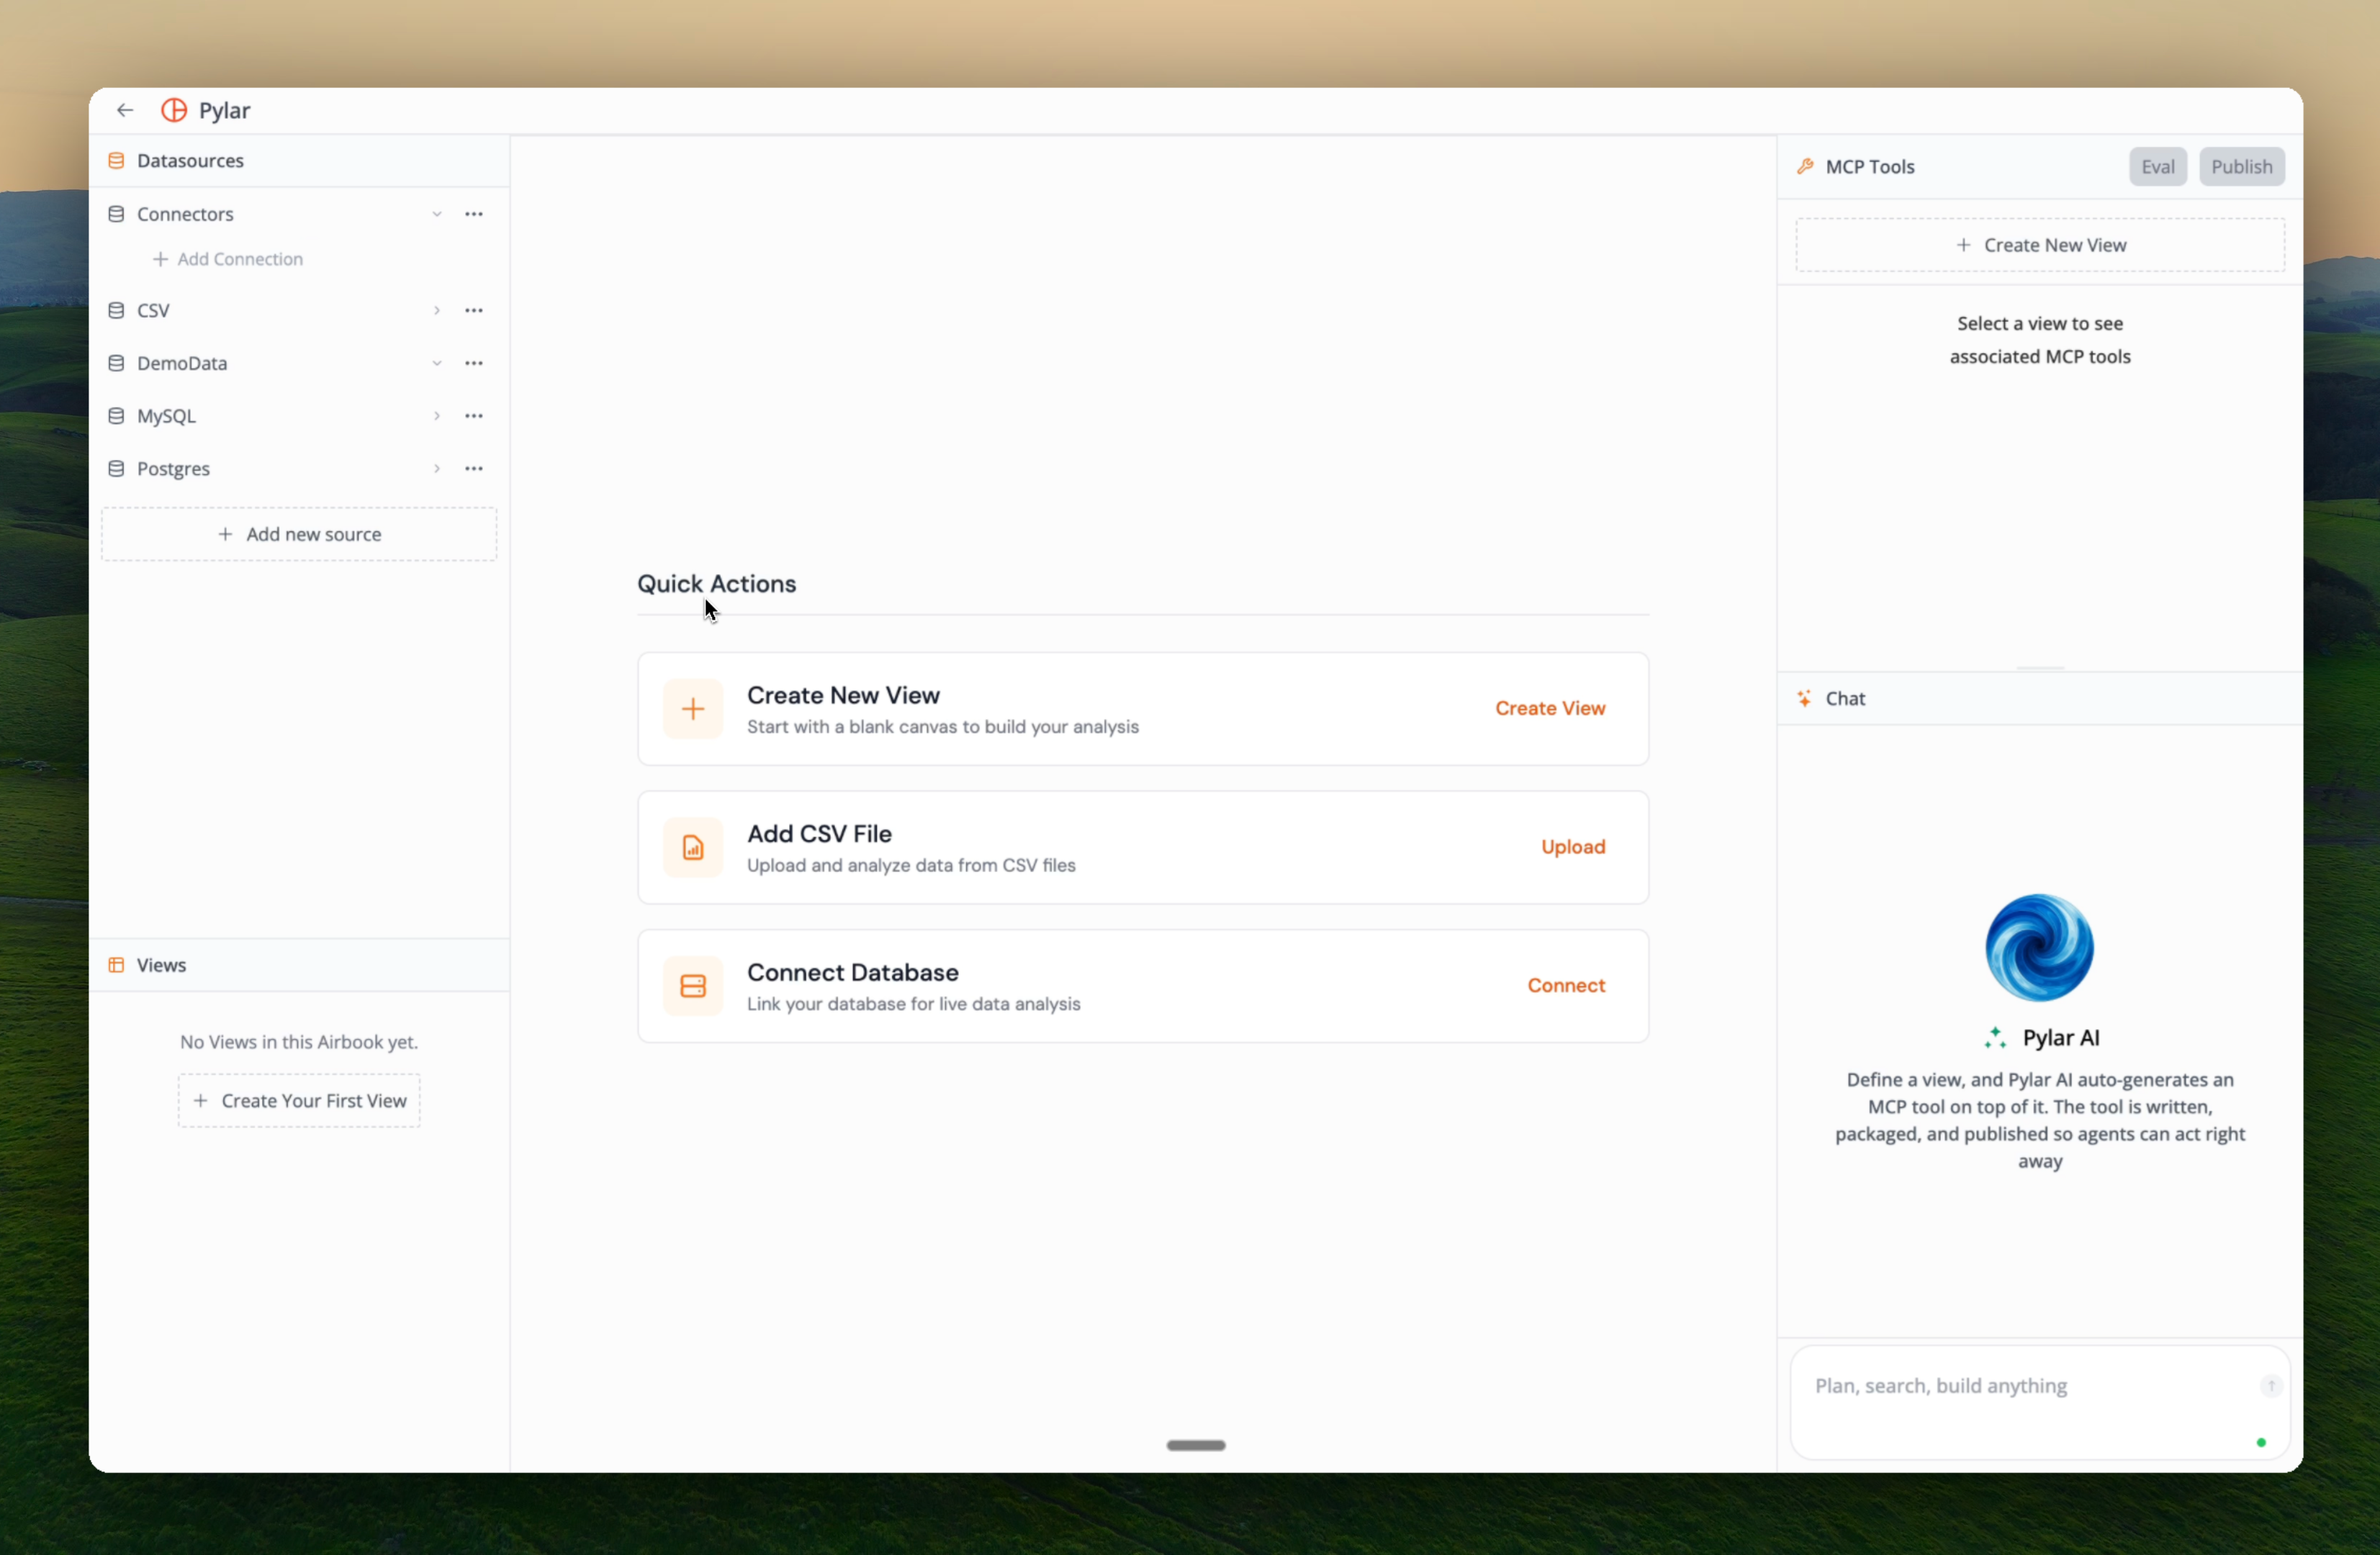Click the Add CSV File document icon
The width and height of the screenshot is (2380, 1555).
(693, 847)
